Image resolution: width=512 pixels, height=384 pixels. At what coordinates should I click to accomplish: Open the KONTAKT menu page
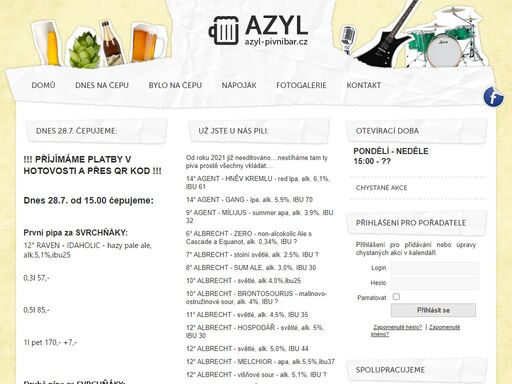pyautogui.click(x=364, y=85)
